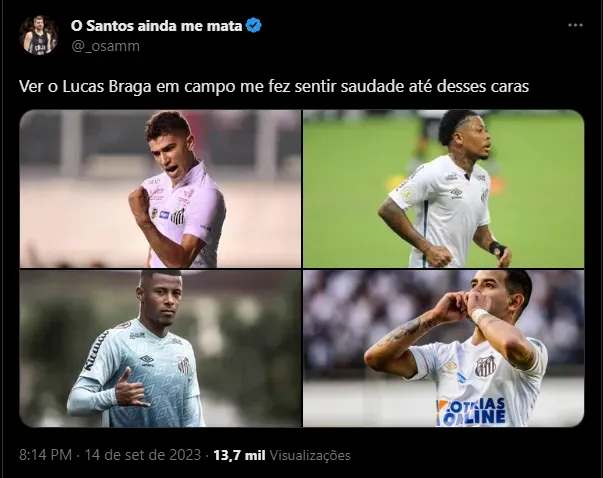Click the Umbro logo on the light-blue training shirt
Screen dimensions: 603x478
pos(147,360)
